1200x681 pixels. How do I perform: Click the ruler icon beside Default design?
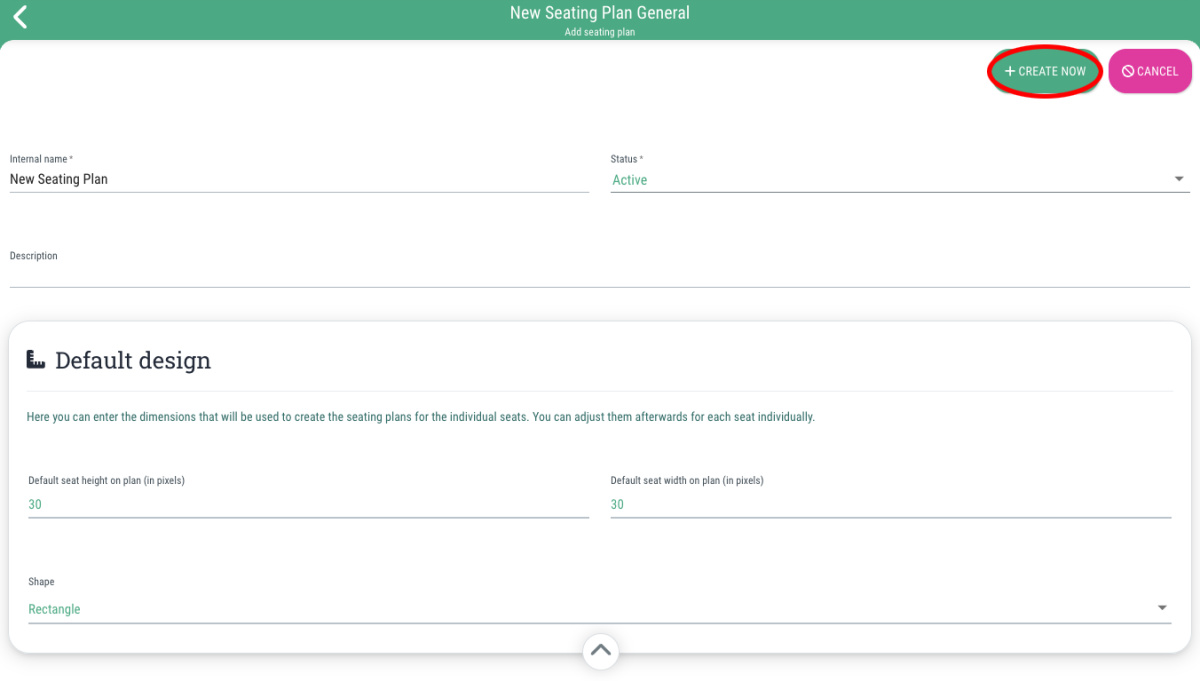click(34, 359)
